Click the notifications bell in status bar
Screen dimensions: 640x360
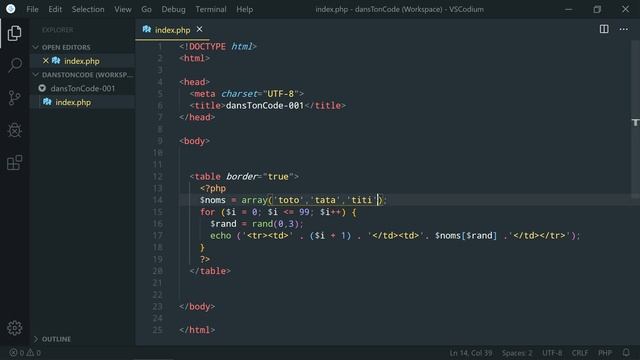(x=626, y=352)
